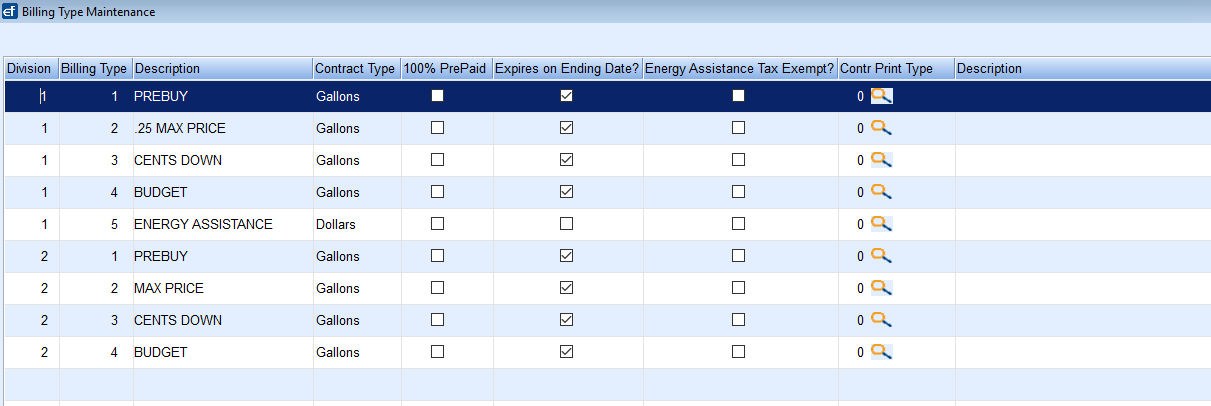
Task: Select the Division 1 PREBUY description cell
Action: click(x=222, y=96)
